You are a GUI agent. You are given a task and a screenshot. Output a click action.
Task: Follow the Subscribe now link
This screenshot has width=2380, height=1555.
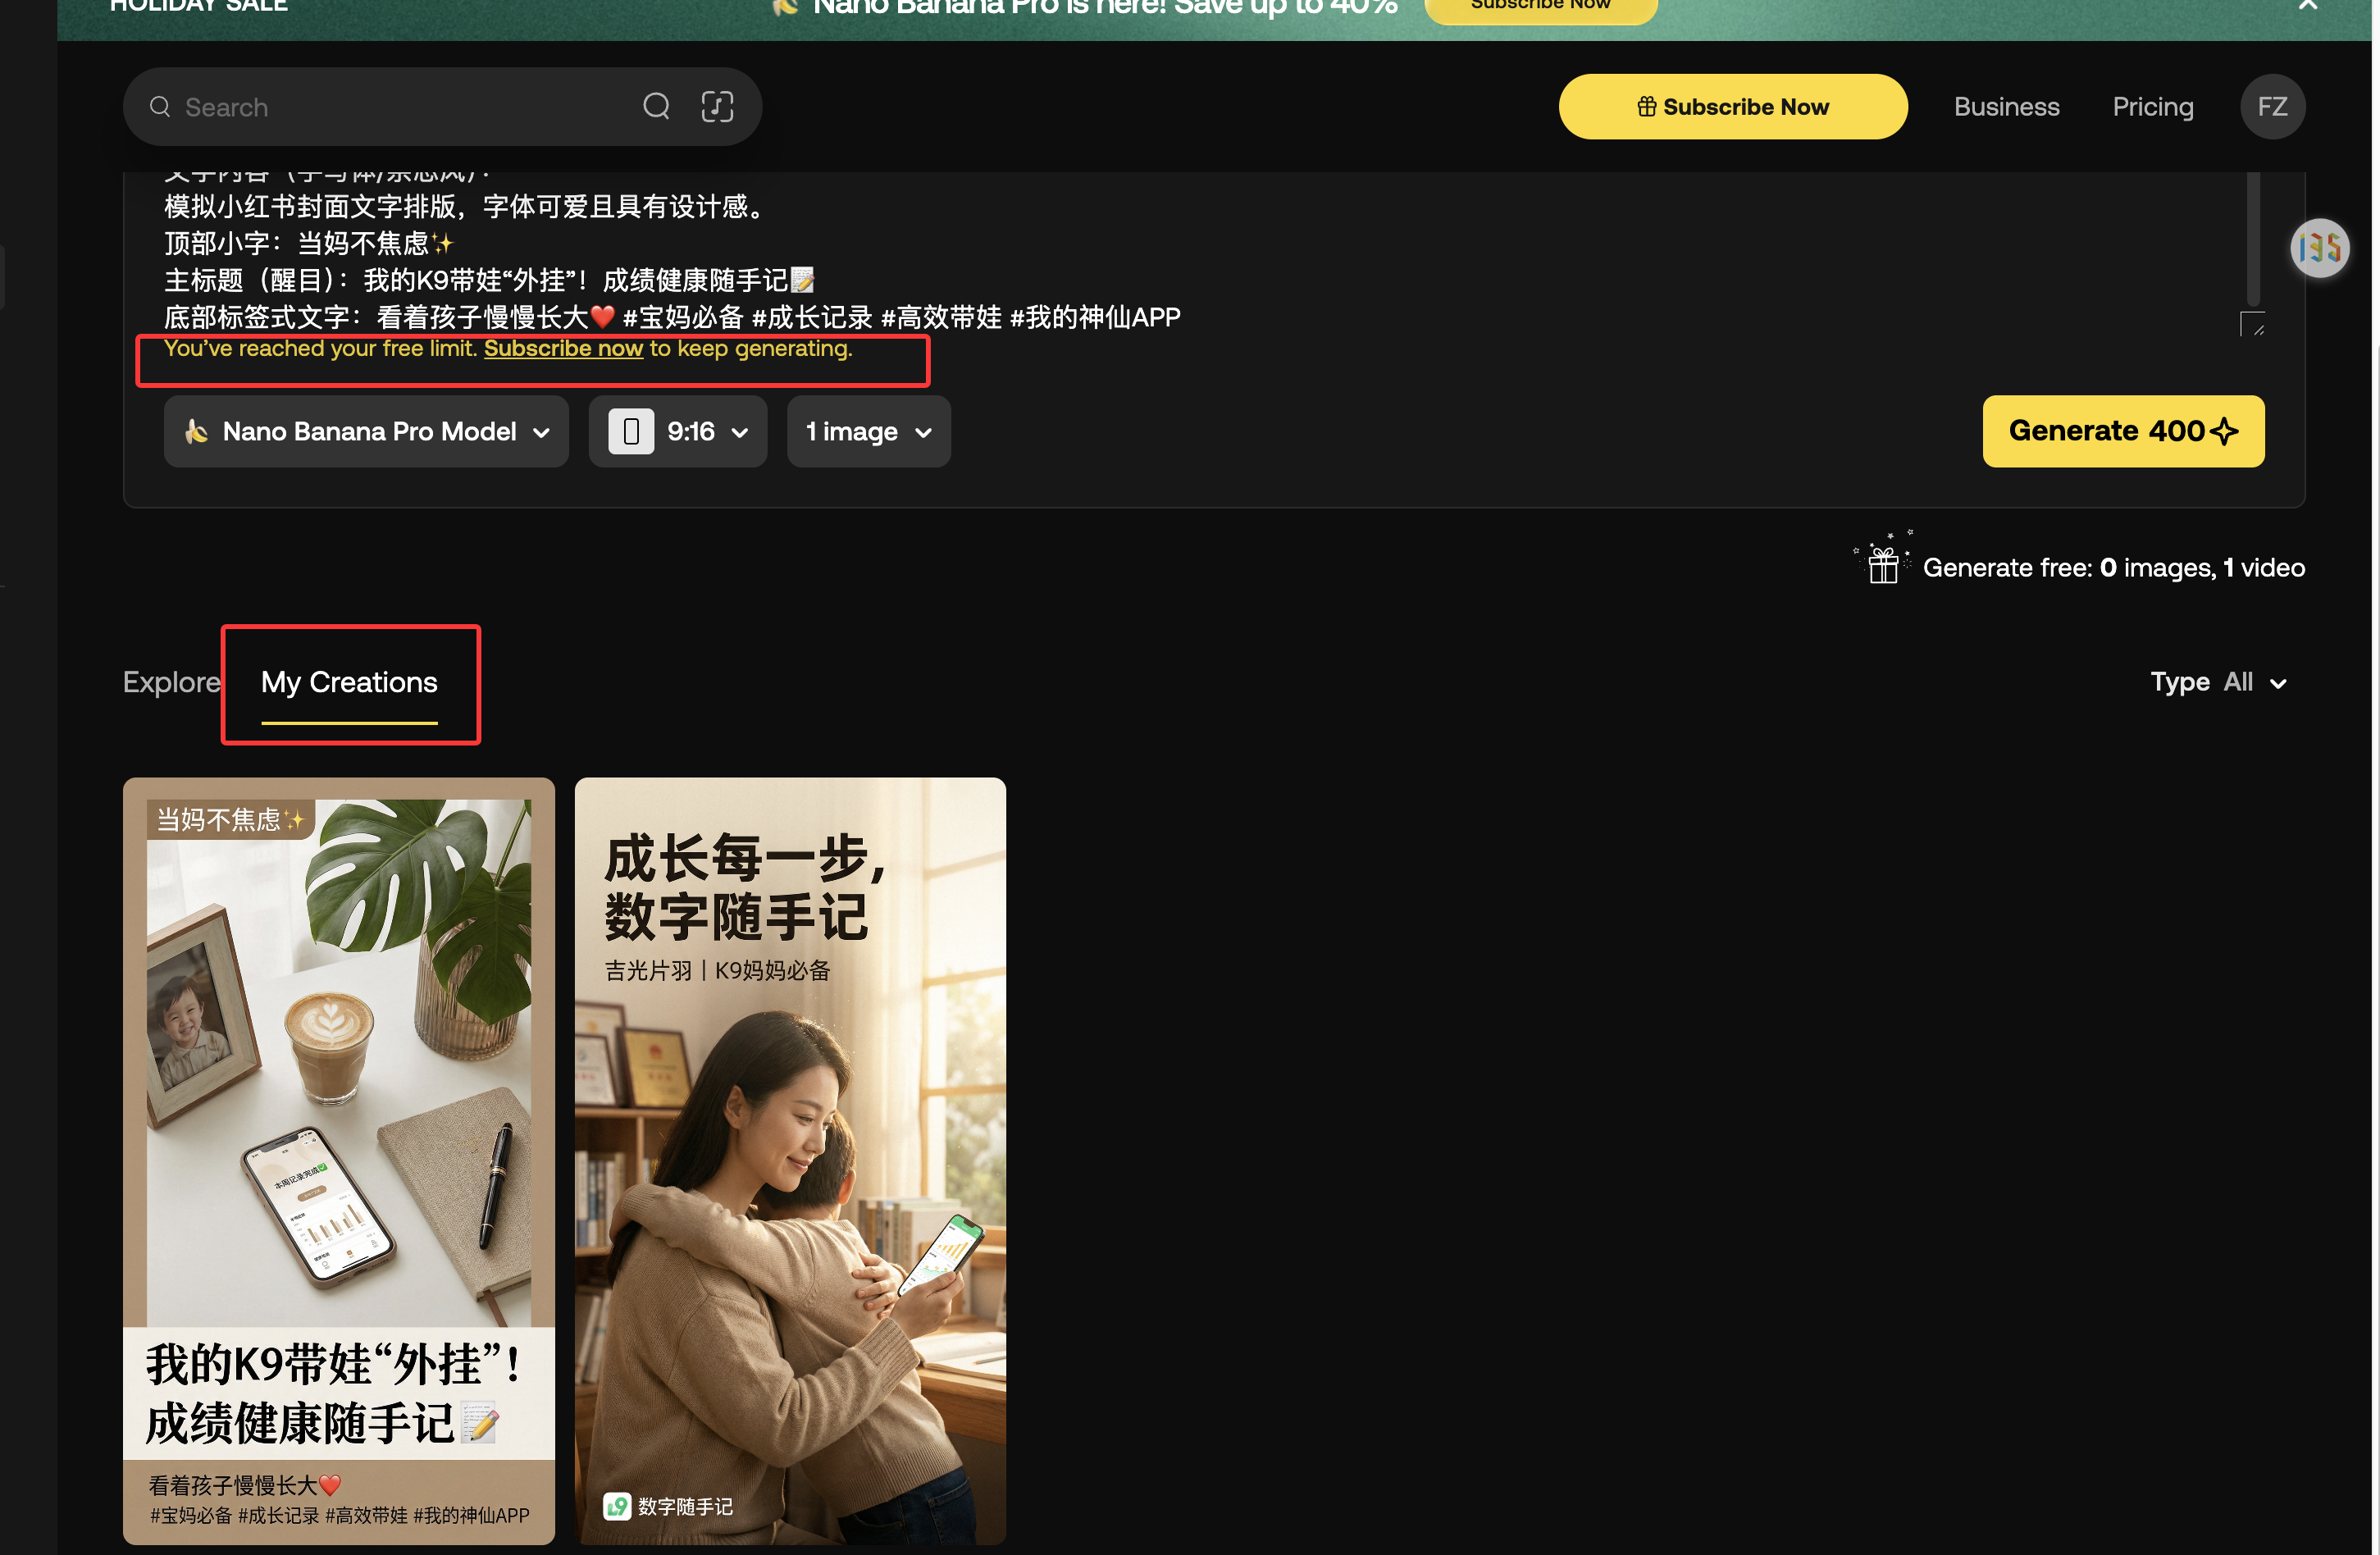(563, 348)
